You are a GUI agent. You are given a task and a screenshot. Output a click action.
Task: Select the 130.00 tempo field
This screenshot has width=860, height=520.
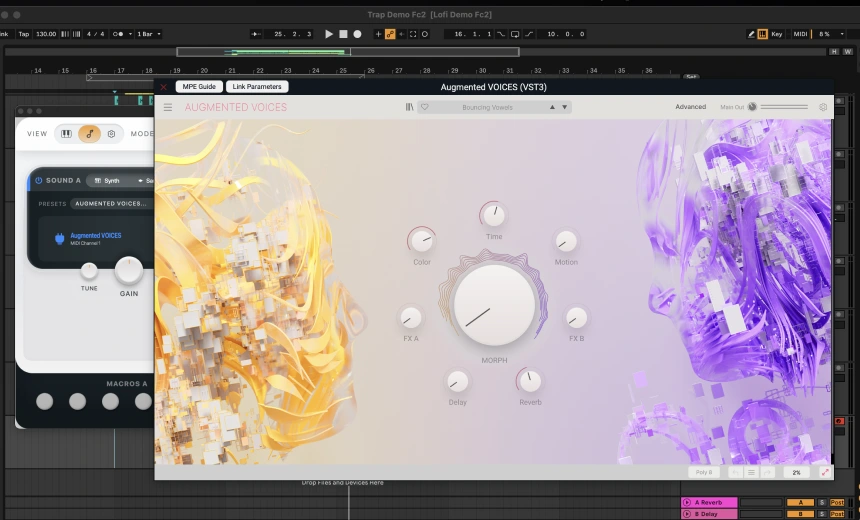pos(46,34)
